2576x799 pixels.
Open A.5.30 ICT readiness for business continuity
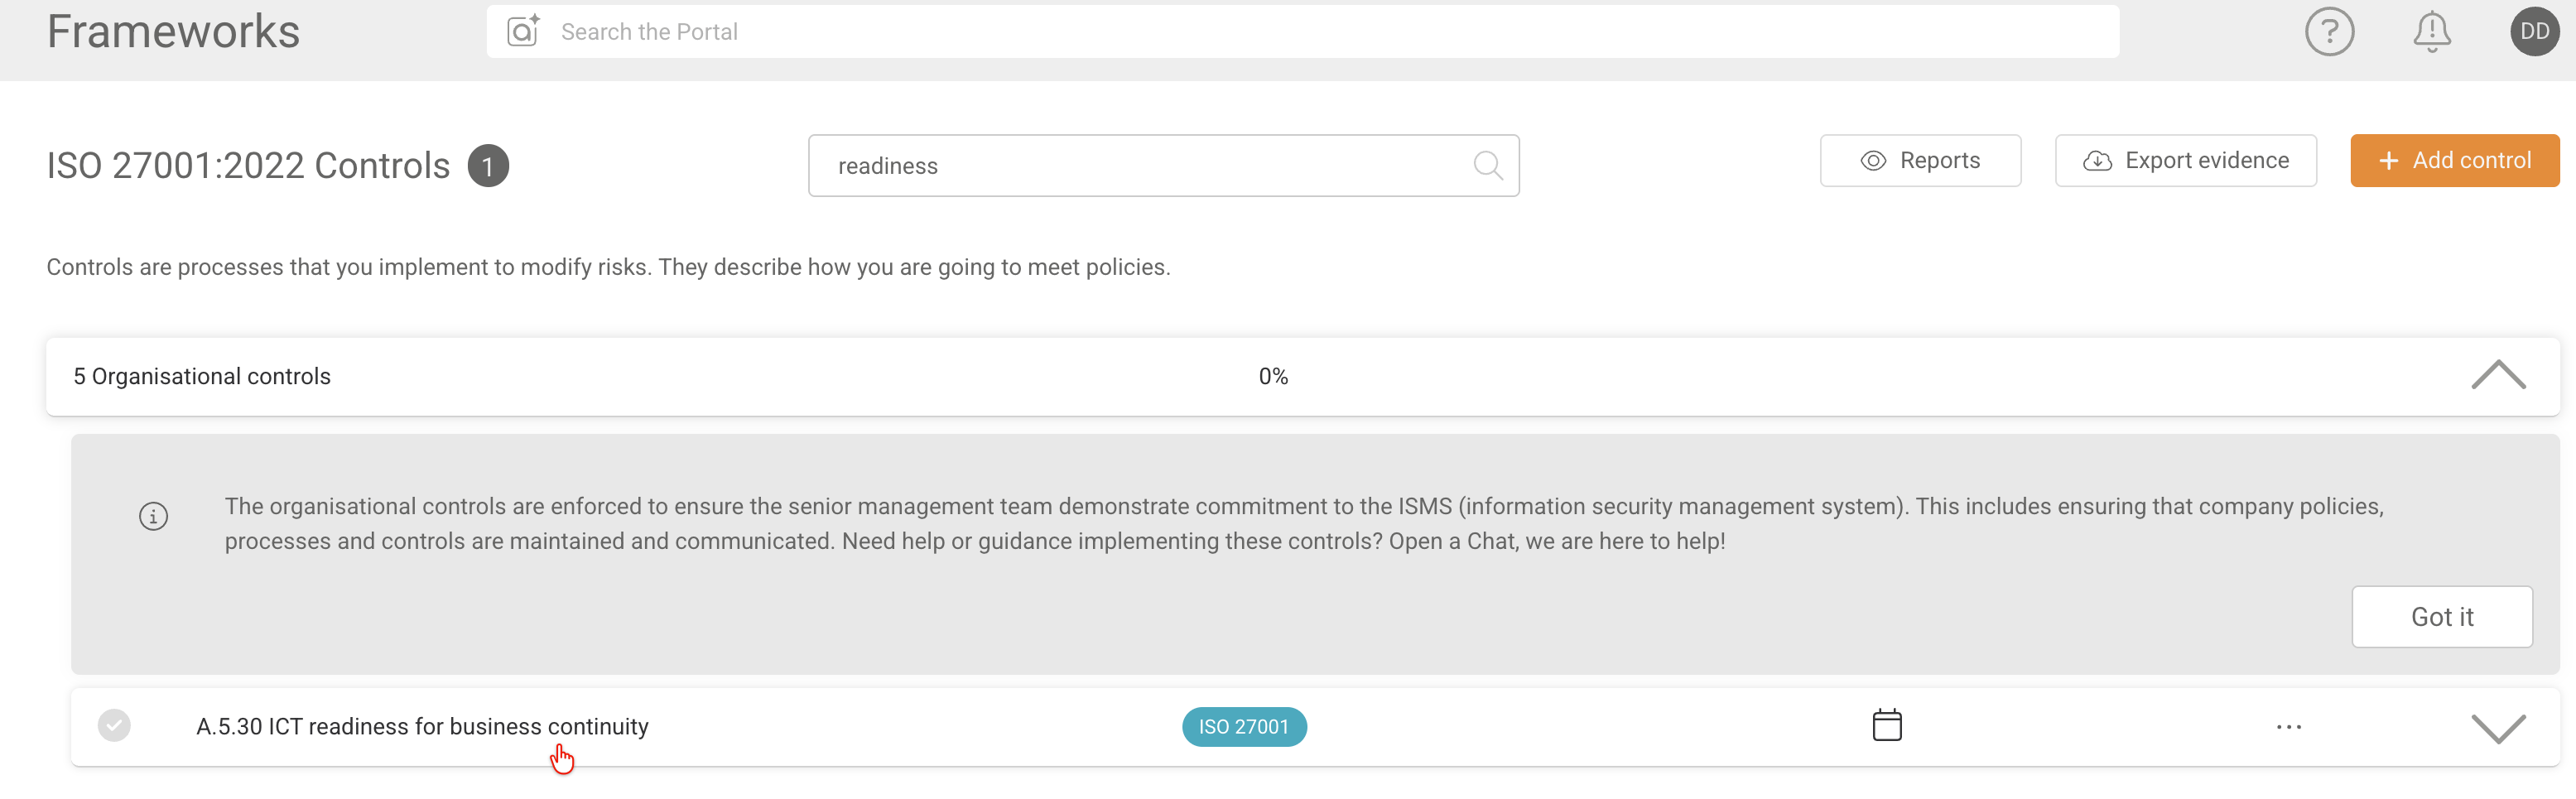[x=422, y=726]
